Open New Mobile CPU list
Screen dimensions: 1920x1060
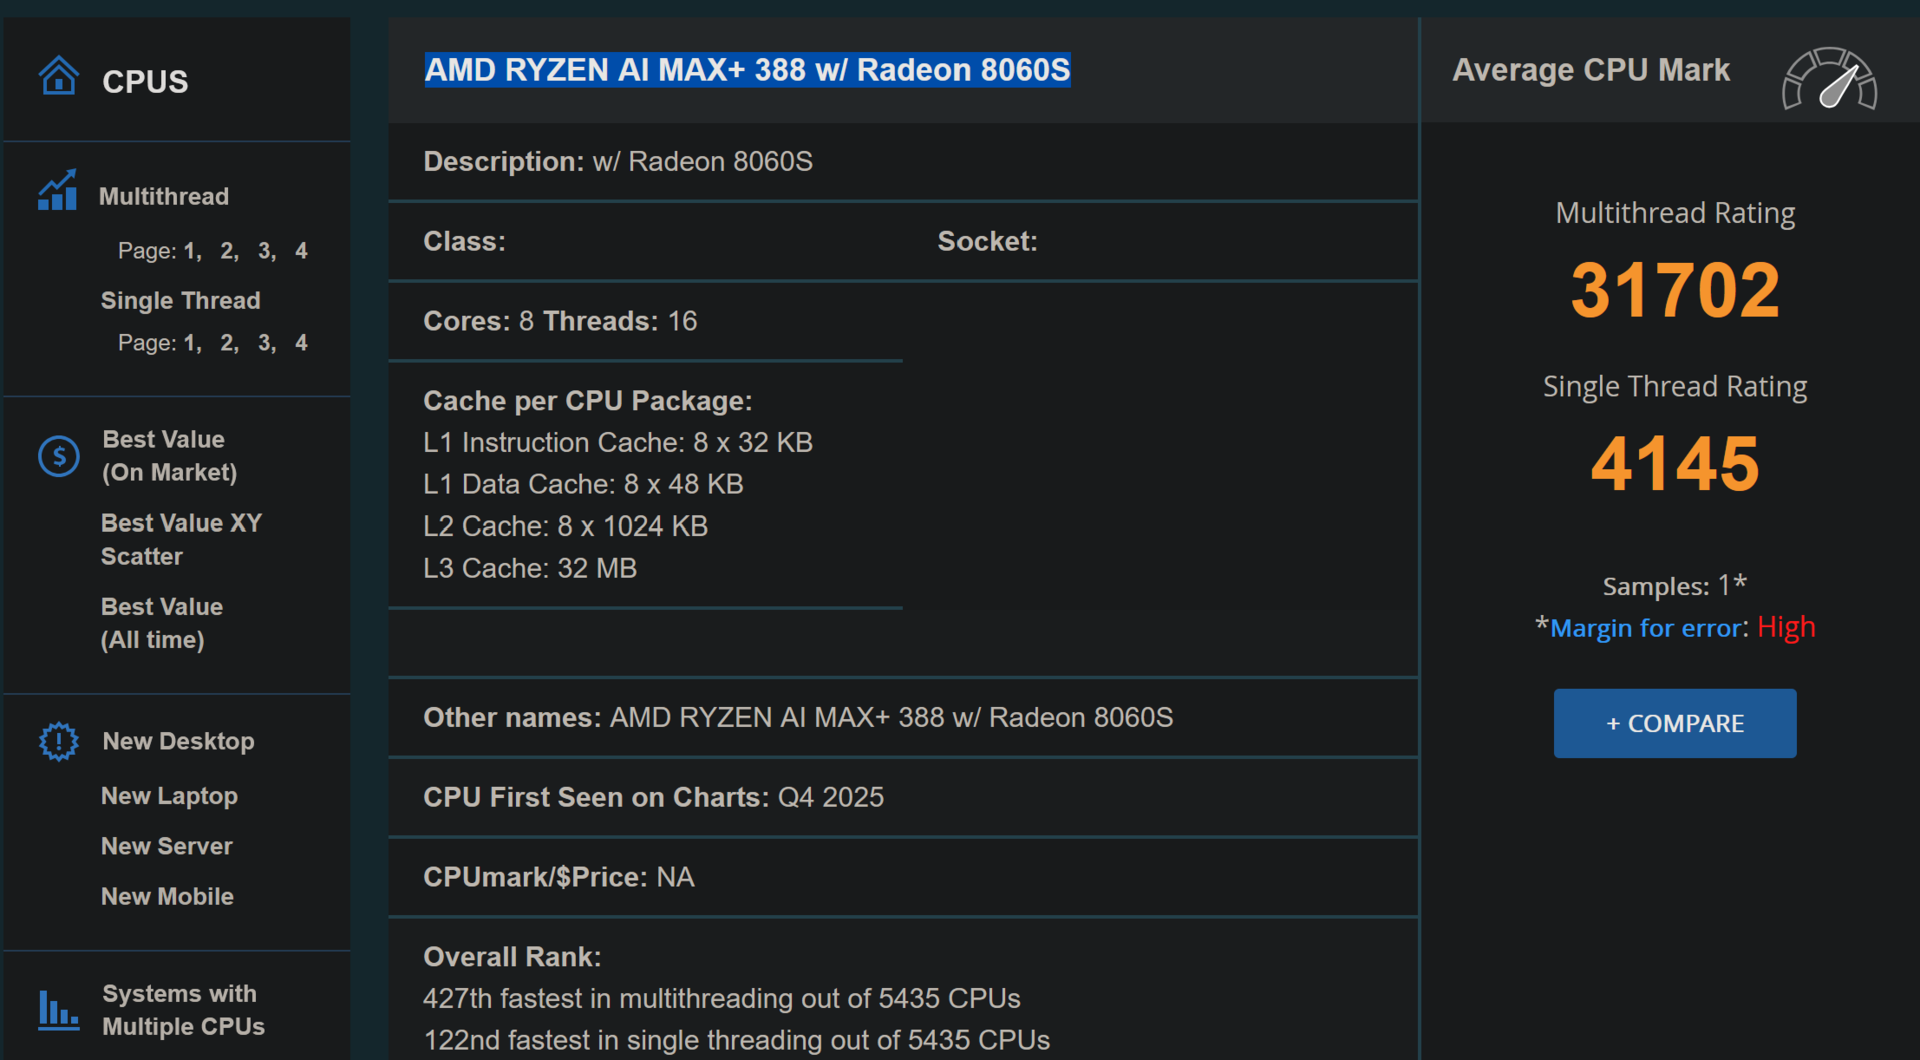(x=167, y=896)
